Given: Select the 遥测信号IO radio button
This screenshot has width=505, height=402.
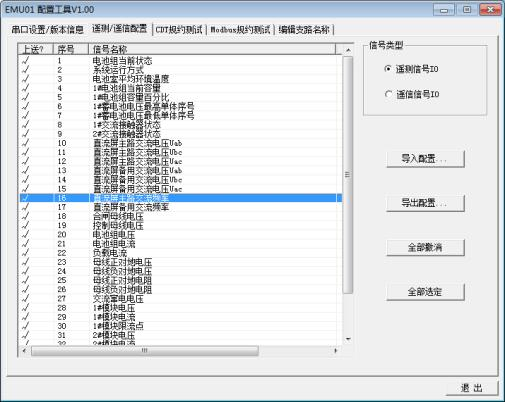Looking at the screenshot, I should (x=388, y=69).
